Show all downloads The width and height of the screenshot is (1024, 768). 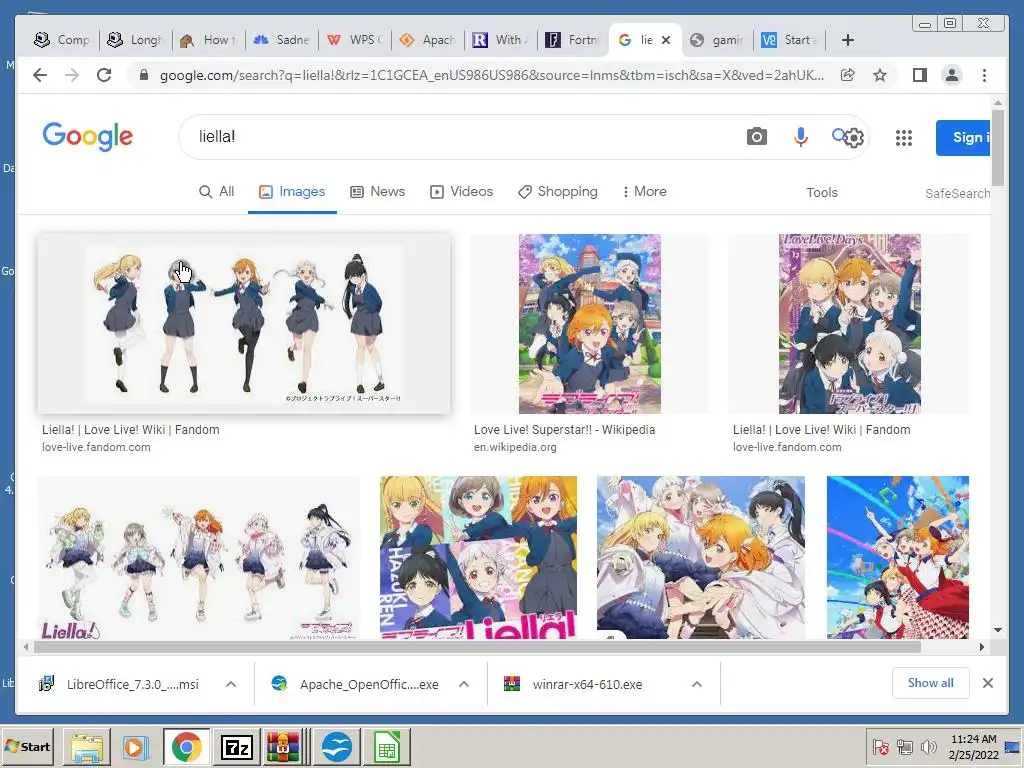click(x=931, y=682)
